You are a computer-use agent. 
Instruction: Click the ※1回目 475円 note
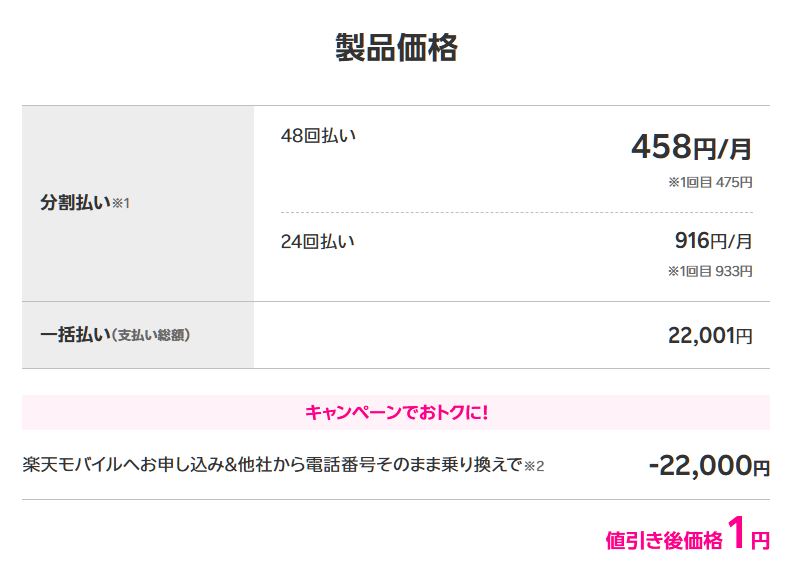click(x=710, y=183)
